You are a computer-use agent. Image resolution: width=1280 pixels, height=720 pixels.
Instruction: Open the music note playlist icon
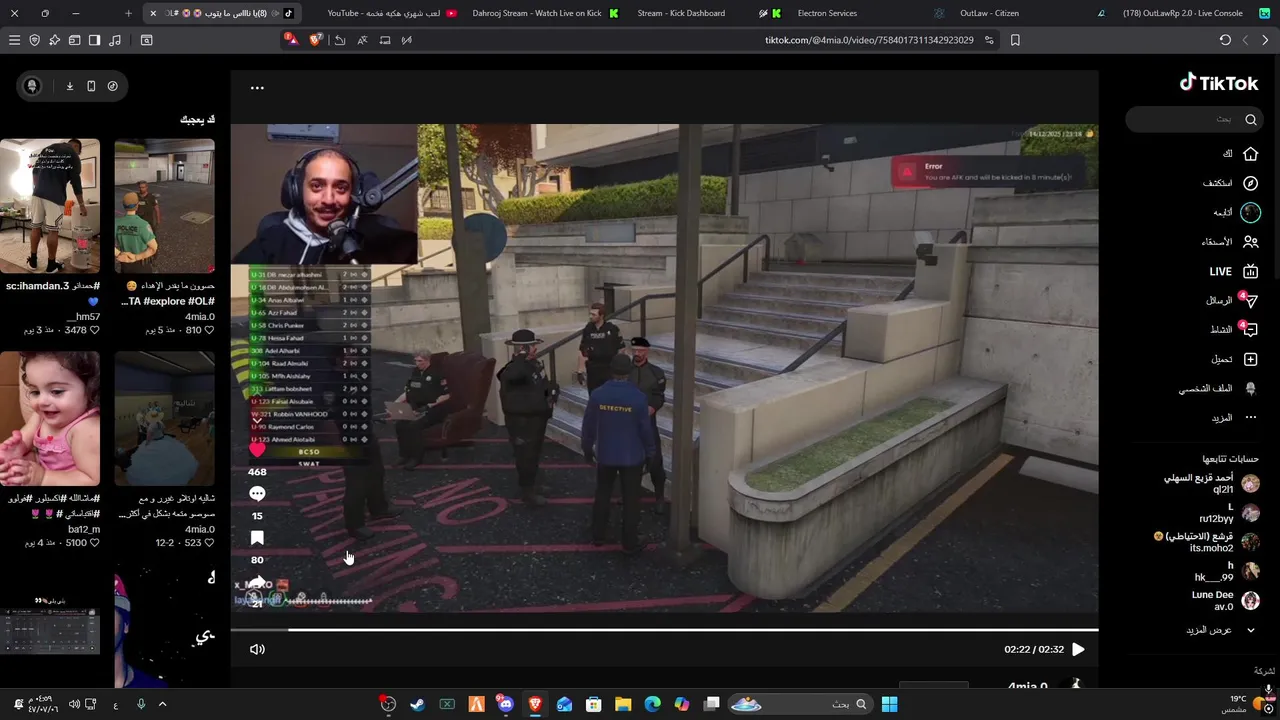click(114, 40)
